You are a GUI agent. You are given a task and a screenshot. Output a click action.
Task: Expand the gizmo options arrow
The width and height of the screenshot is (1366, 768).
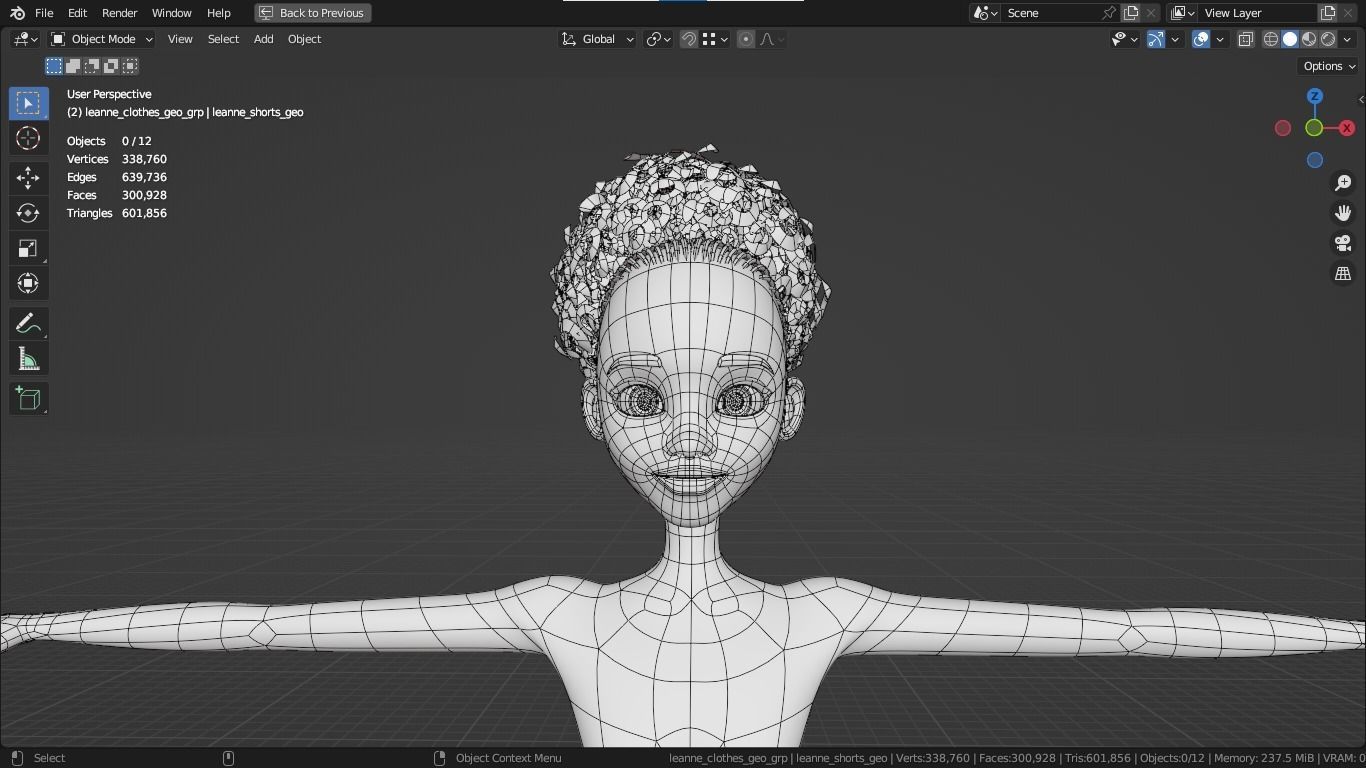[1175, 39]
